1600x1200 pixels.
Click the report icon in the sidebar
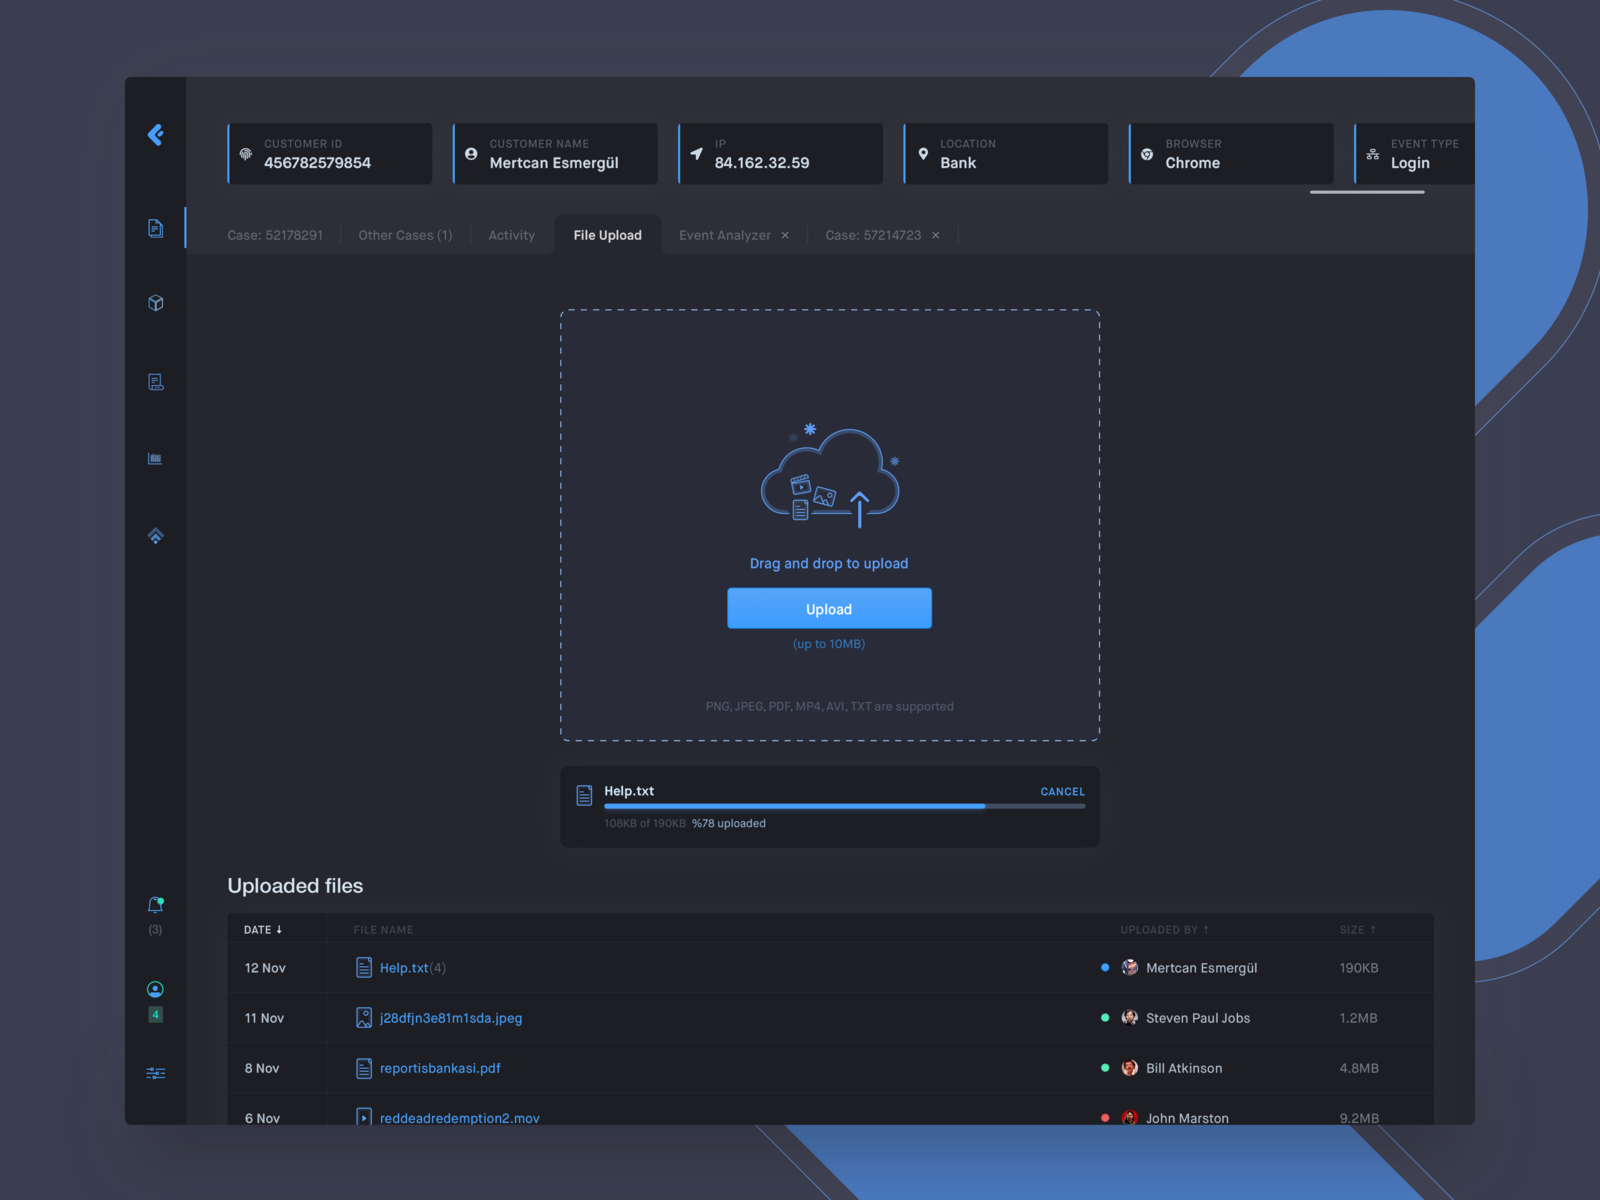(155, 381)
